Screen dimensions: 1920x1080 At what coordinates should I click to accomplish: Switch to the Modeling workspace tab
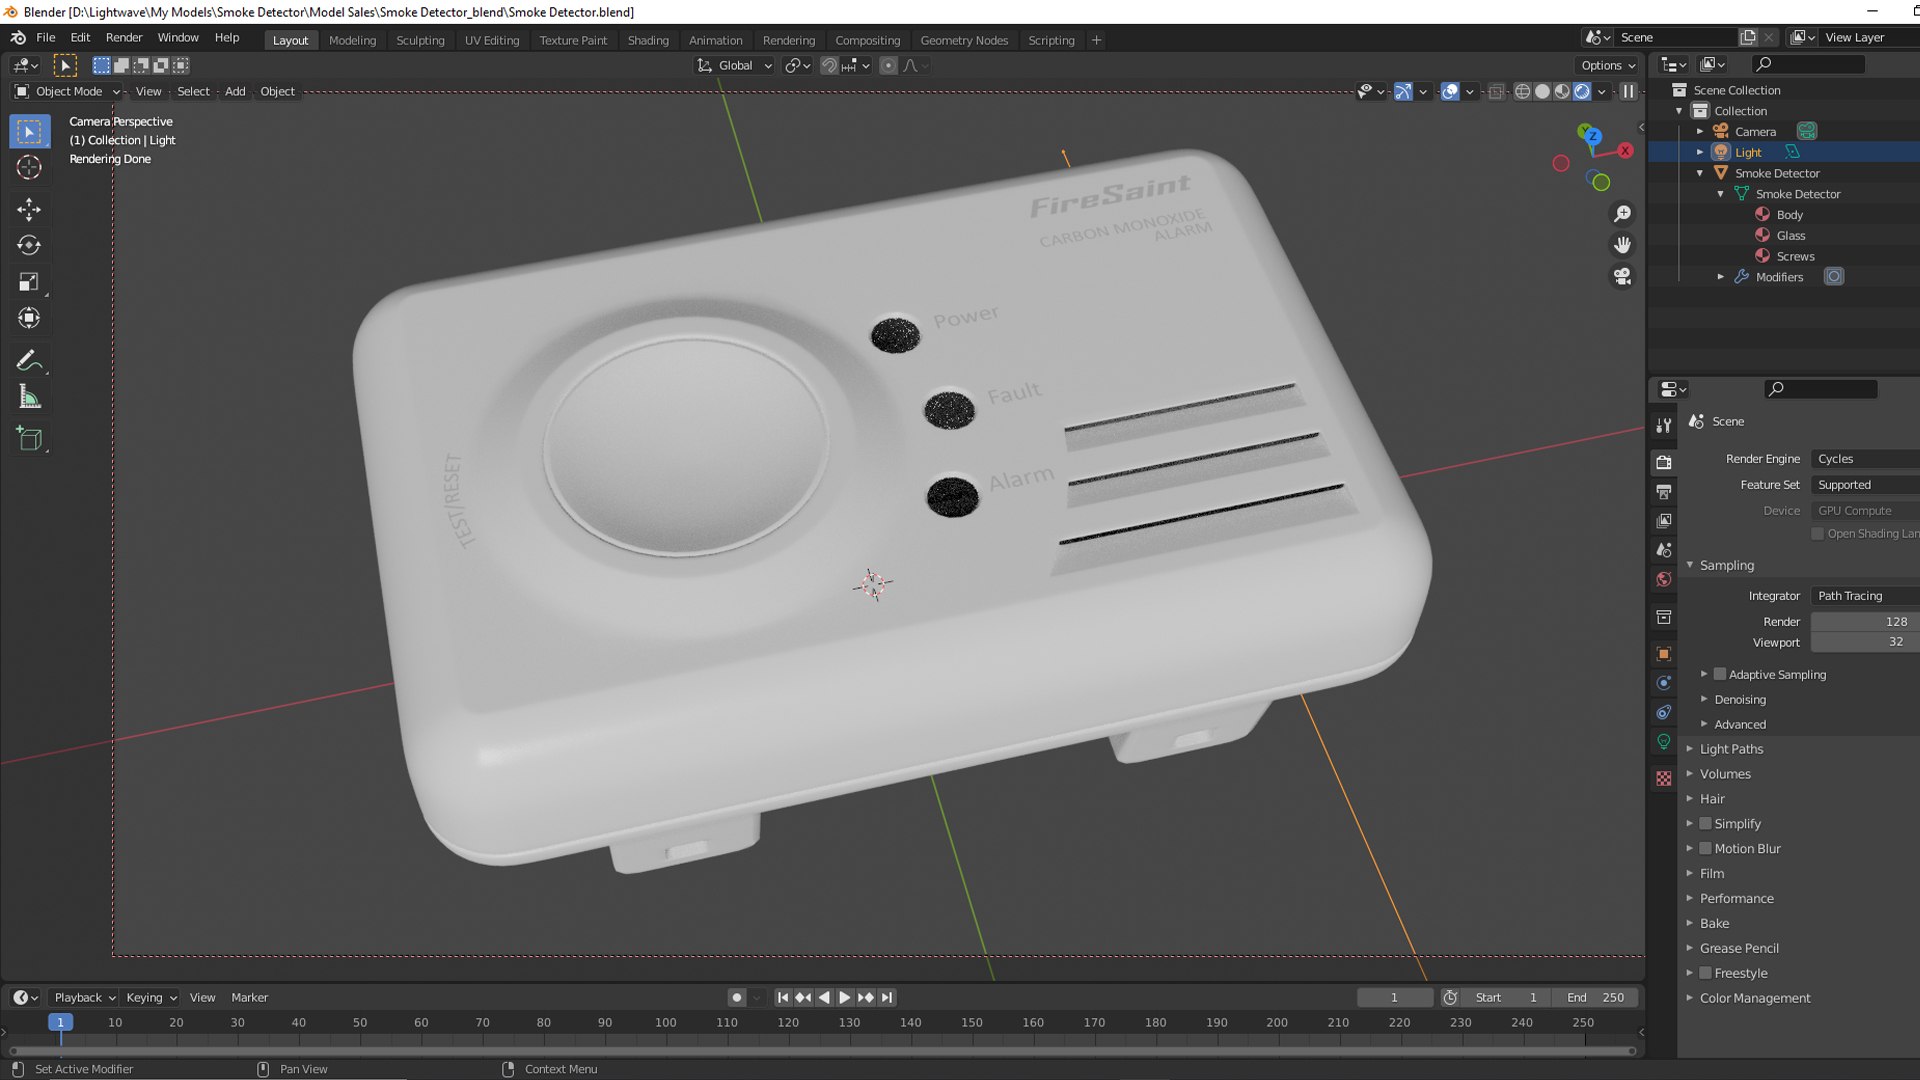pos(352,40)
